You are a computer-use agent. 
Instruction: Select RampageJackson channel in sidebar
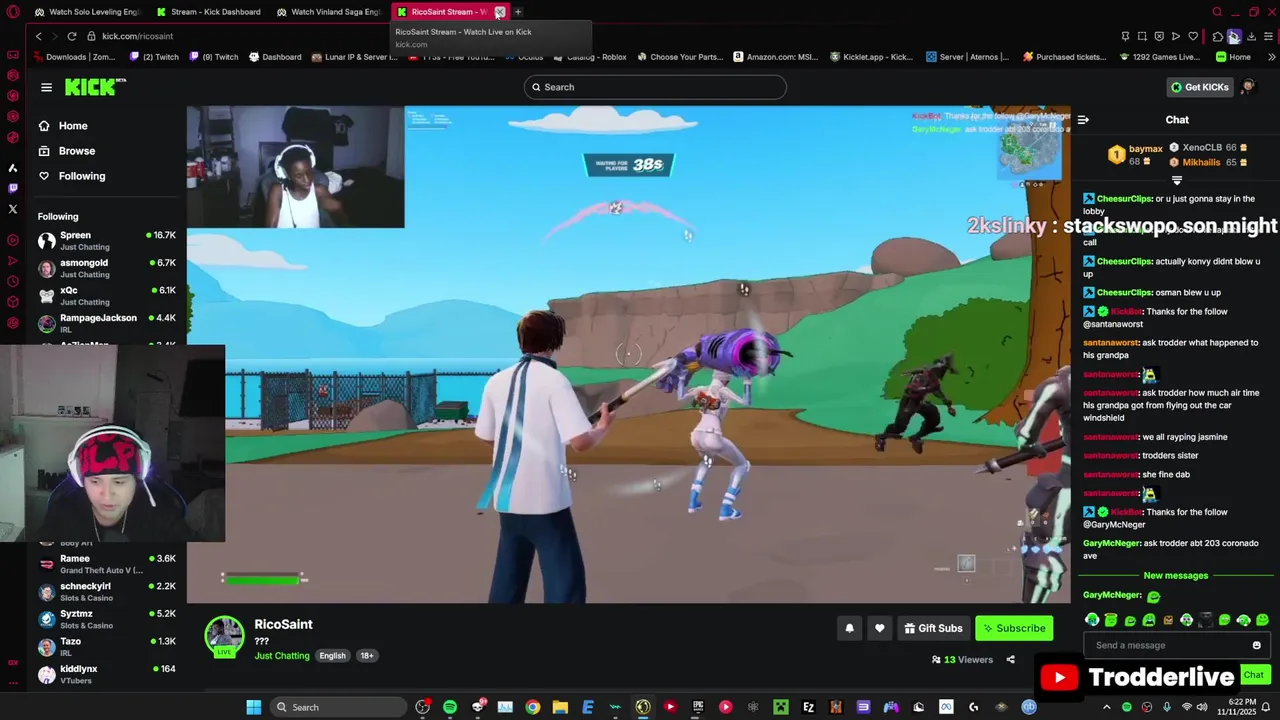(107, 323)
